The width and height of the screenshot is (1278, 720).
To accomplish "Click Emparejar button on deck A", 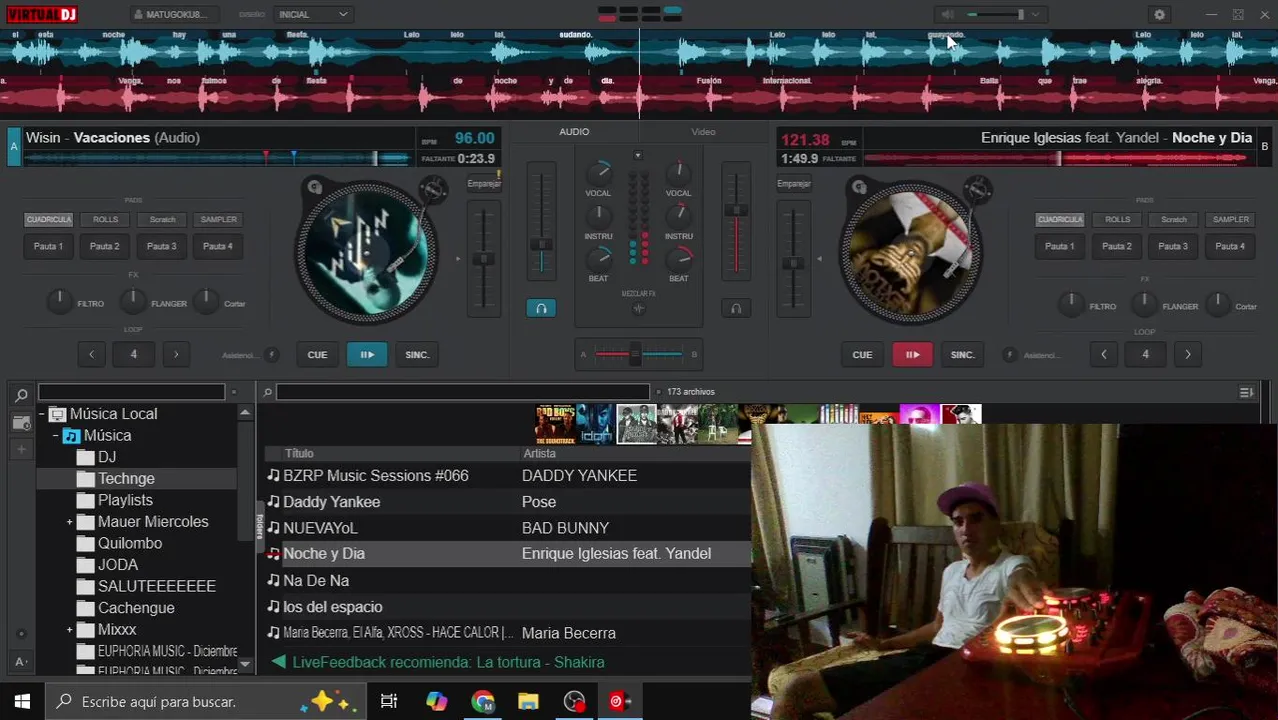I will 484,184.
